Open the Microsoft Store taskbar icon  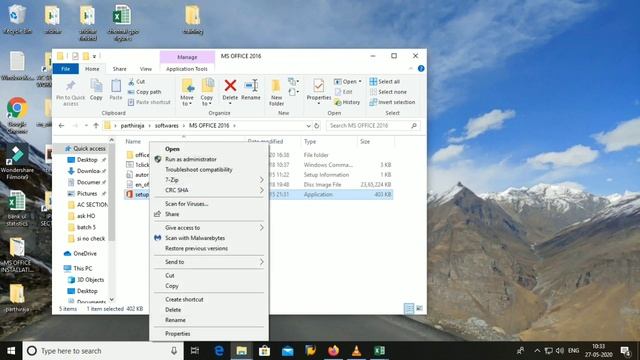tap(264, 351)
